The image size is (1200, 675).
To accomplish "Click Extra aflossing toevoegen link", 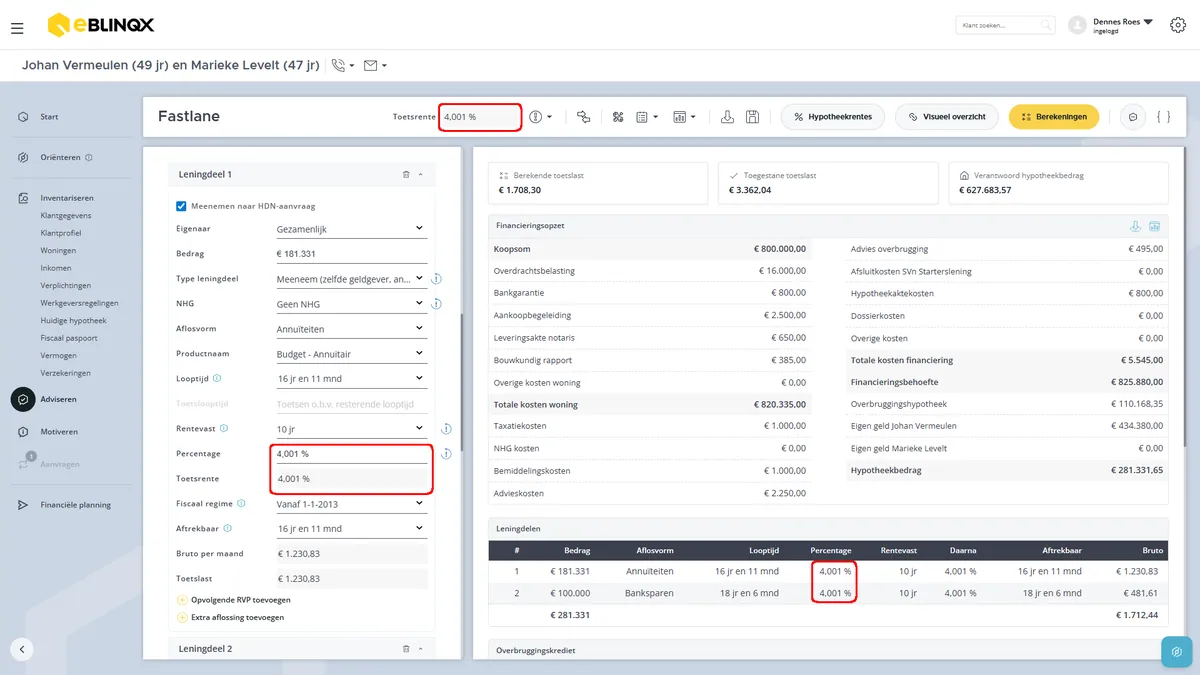I will click(237, 617).
